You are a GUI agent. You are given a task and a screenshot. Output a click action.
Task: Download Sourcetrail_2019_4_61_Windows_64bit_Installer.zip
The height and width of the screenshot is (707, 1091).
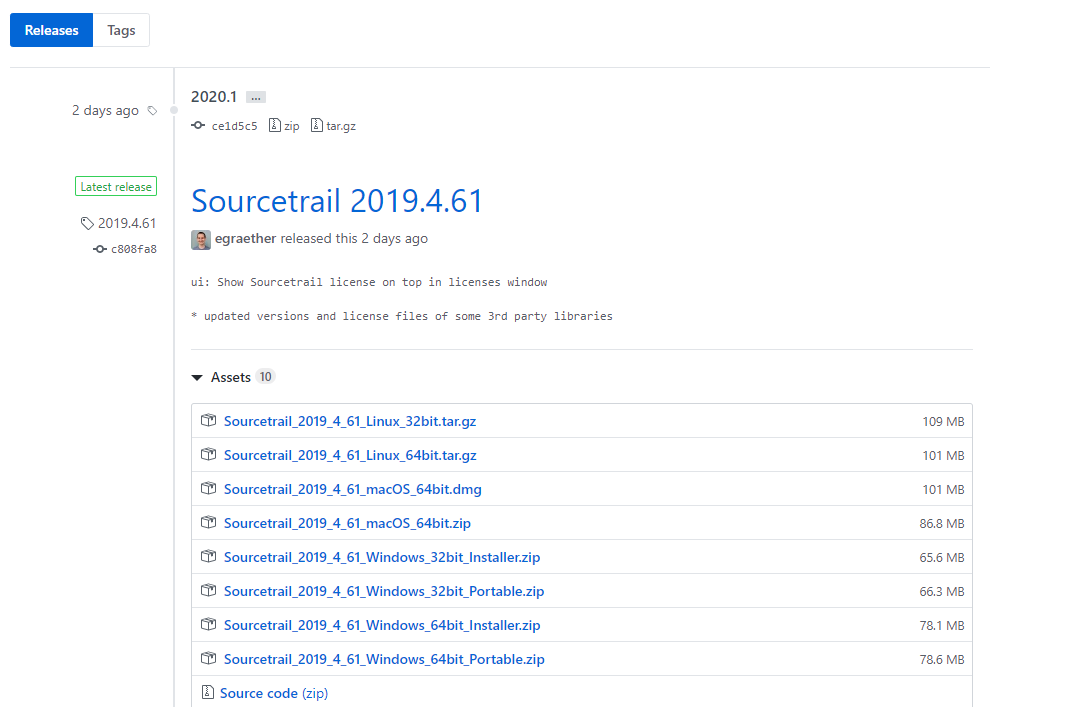(x=382, y=626)
